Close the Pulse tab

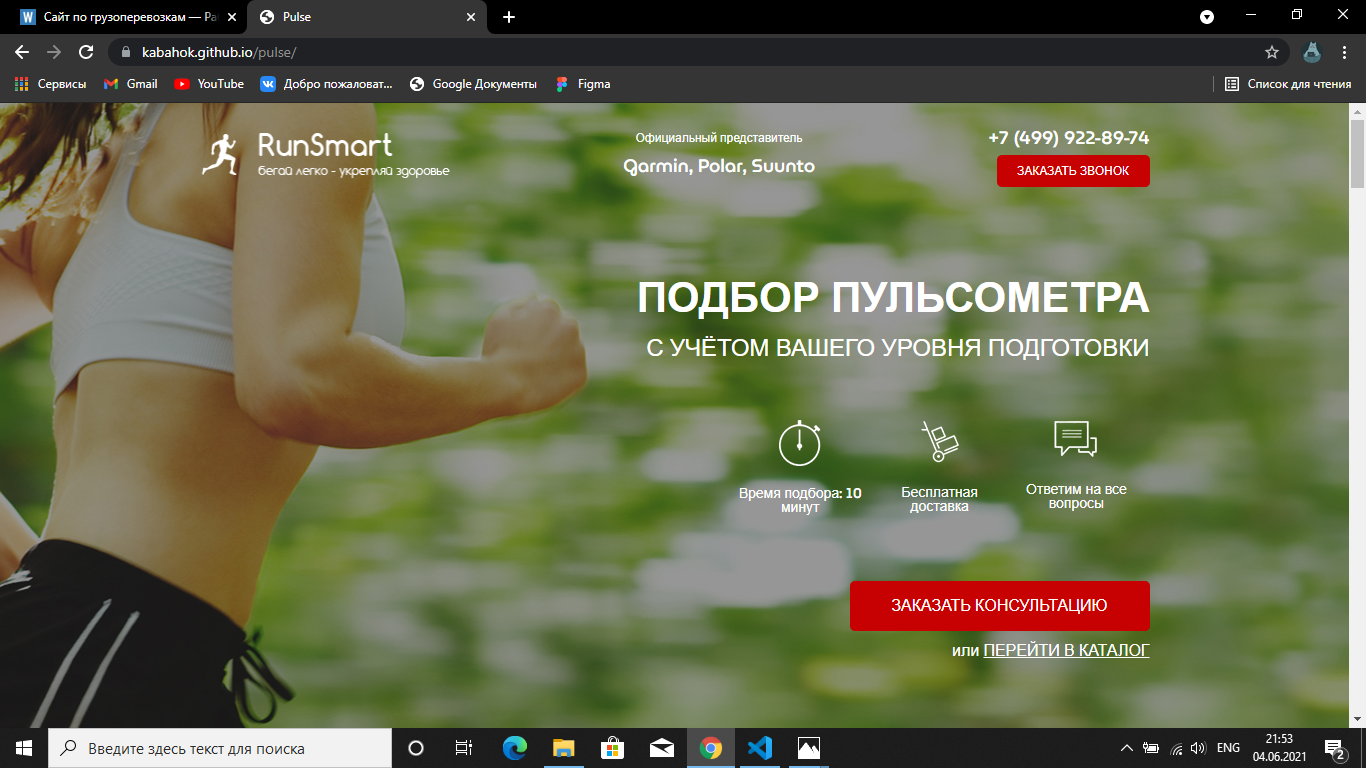coord(472,17)
